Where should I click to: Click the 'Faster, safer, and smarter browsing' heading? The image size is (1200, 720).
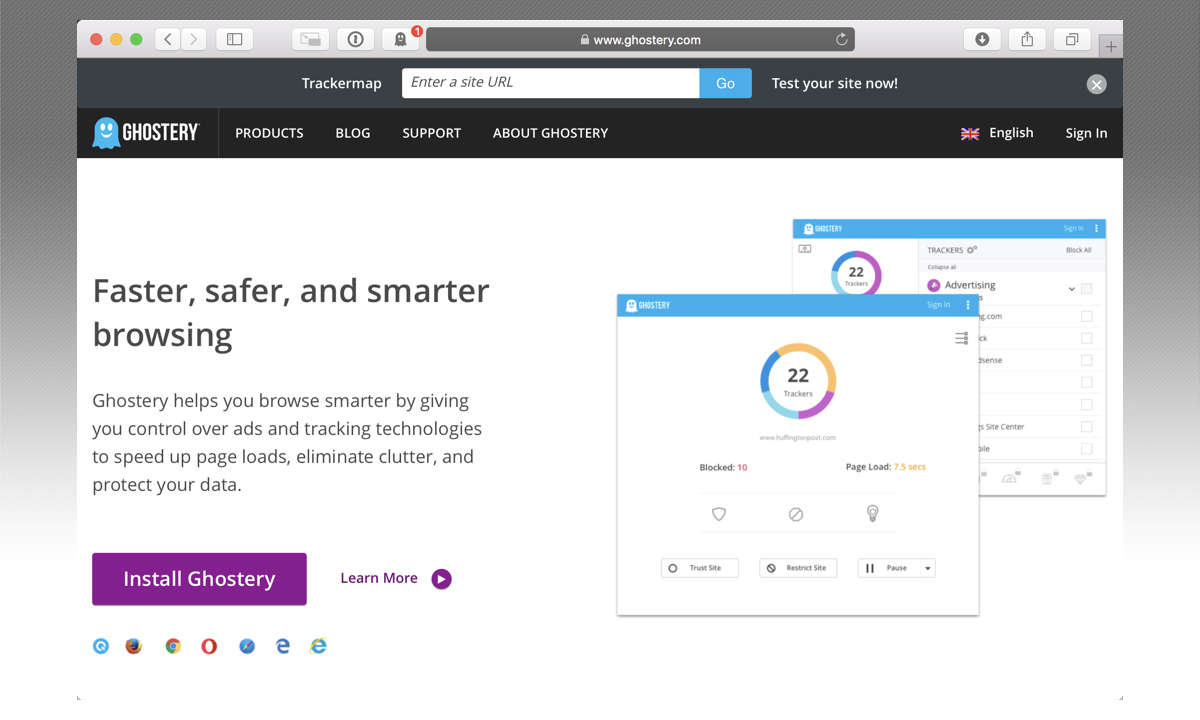(x=291, y=312)
